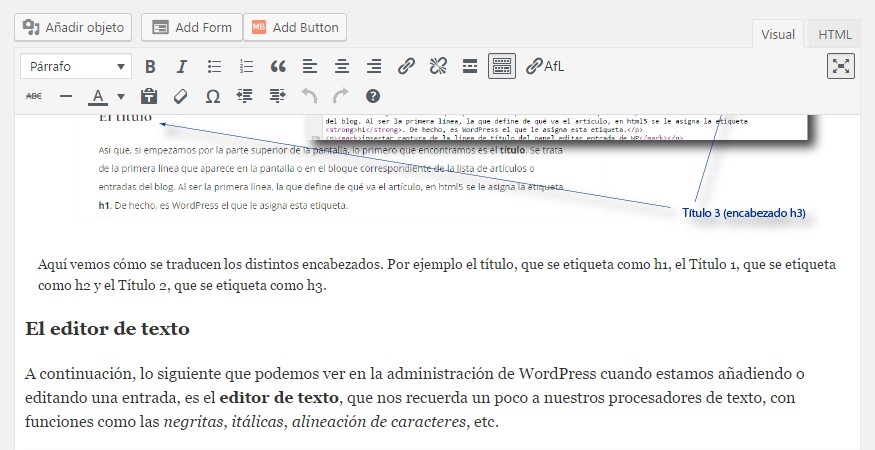Click the italic word 'negritas'
The width and height of the screenshot is (875, 450).
tap(193, 422)
